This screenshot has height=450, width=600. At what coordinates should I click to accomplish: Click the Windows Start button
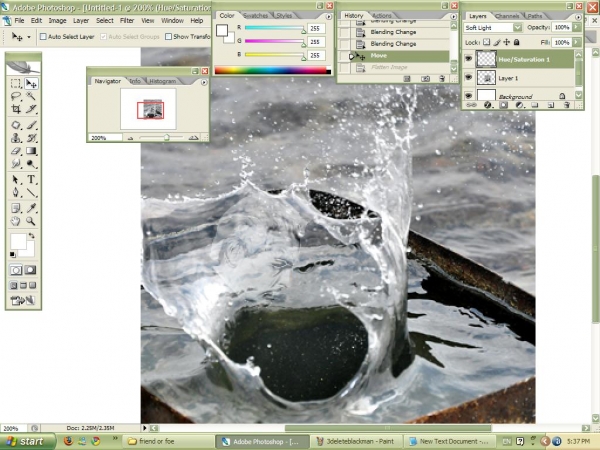click(26, 441)
